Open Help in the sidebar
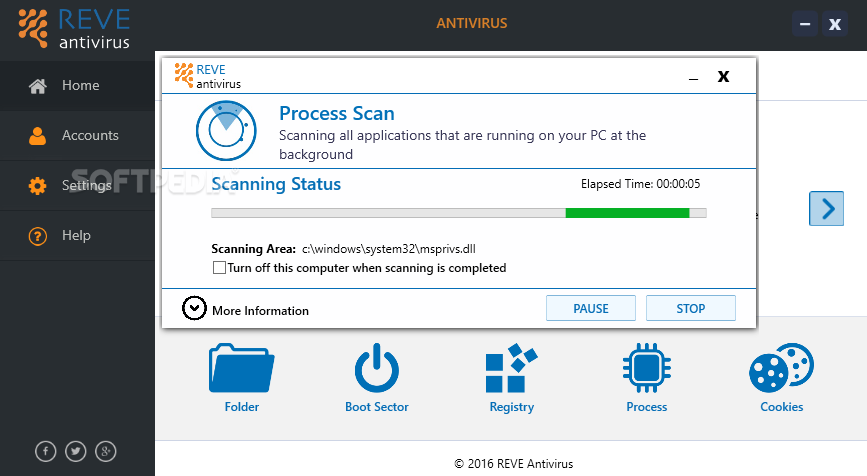This screenshot has width=867, height=476. click(77, 236)
